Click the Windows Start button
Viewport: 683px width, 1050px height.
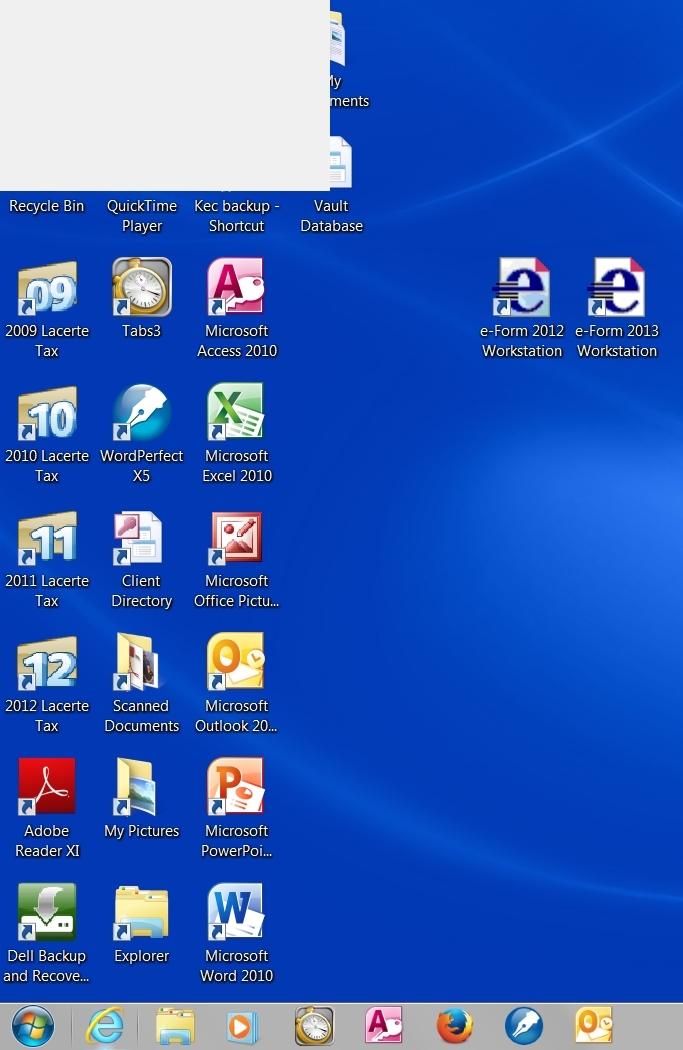[33, 1026]
